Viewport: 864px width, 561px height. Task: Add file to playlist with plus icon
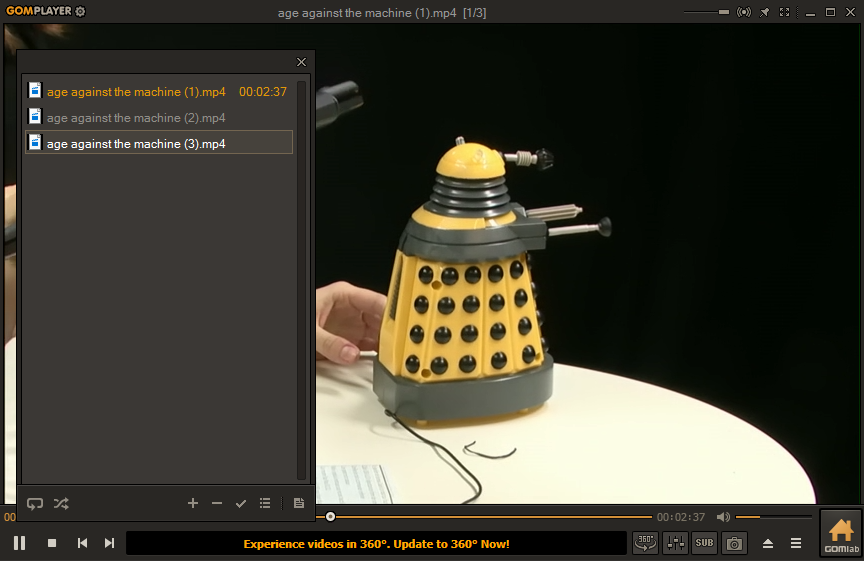tap(193, 503)
